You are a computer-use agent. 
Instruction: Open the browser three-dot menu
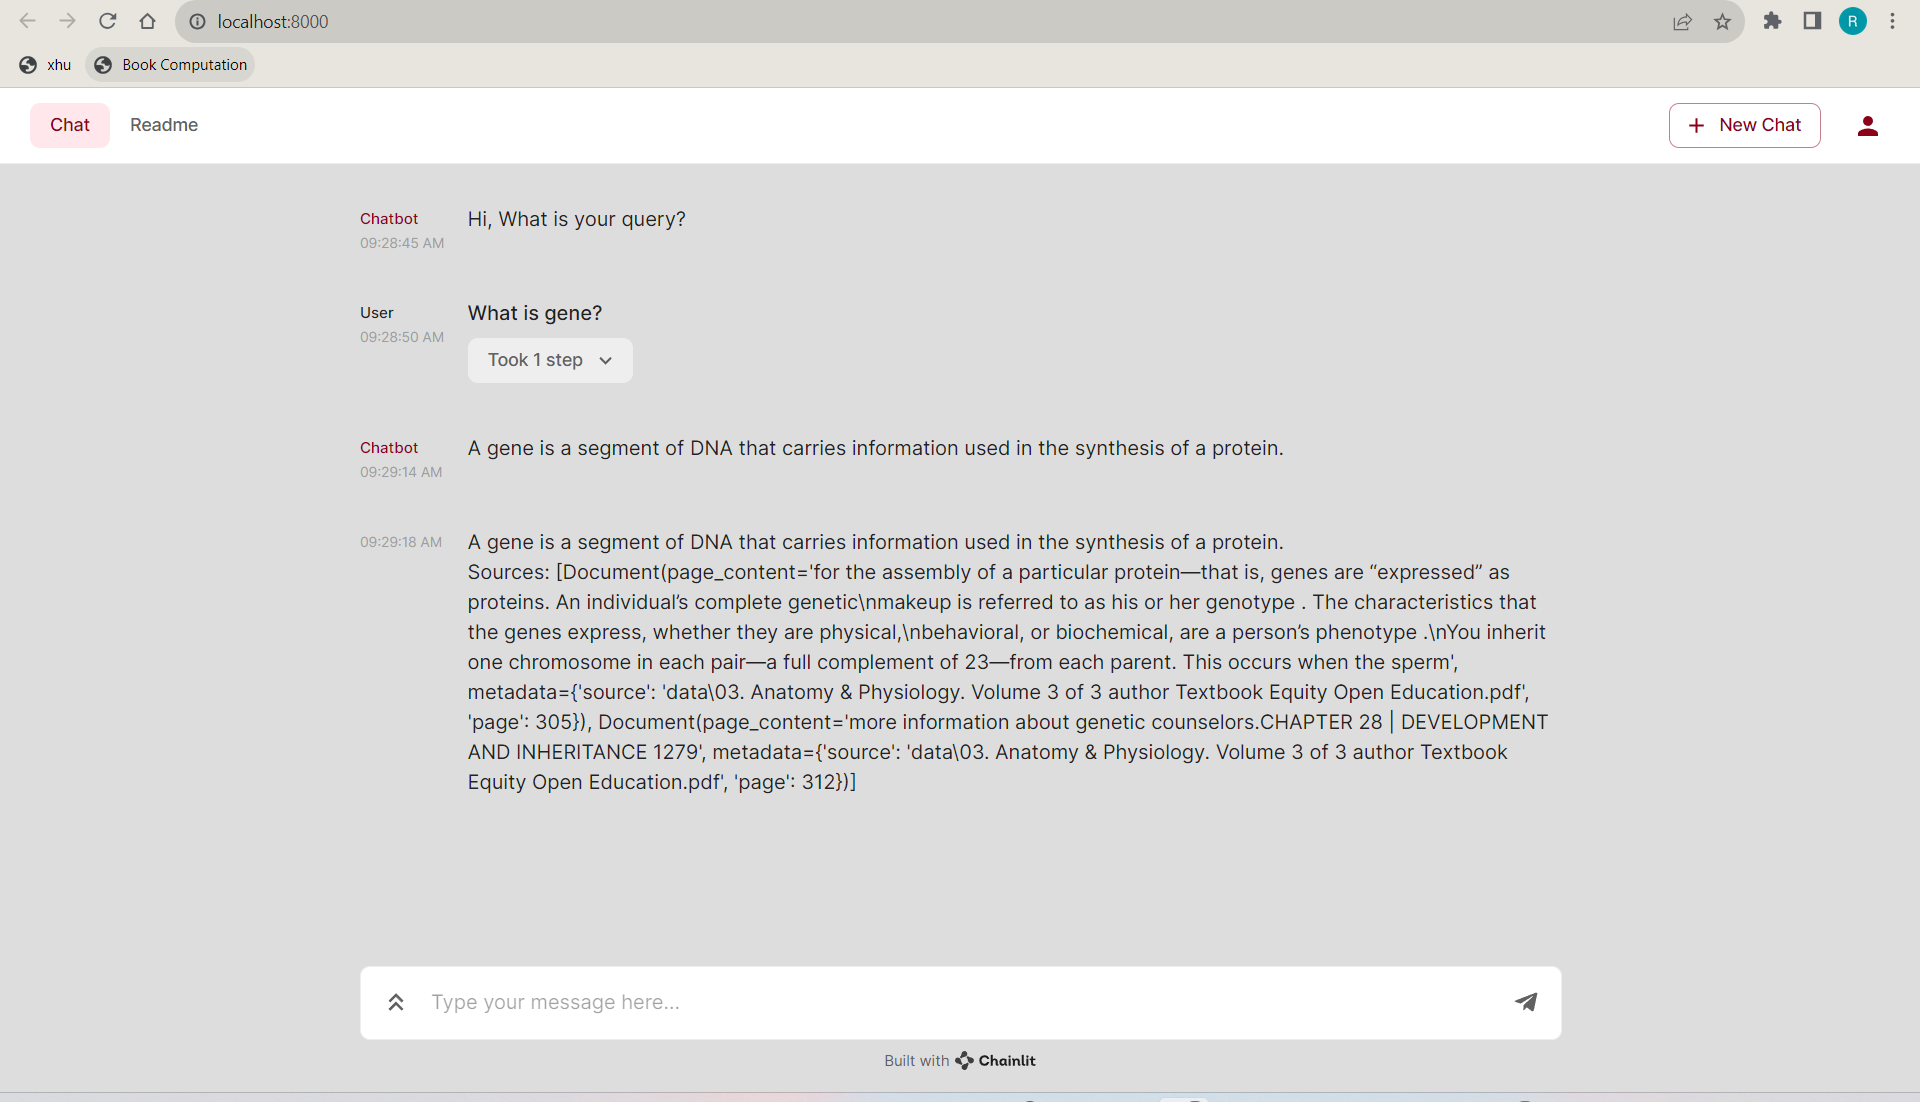[x=1892, y=21]
